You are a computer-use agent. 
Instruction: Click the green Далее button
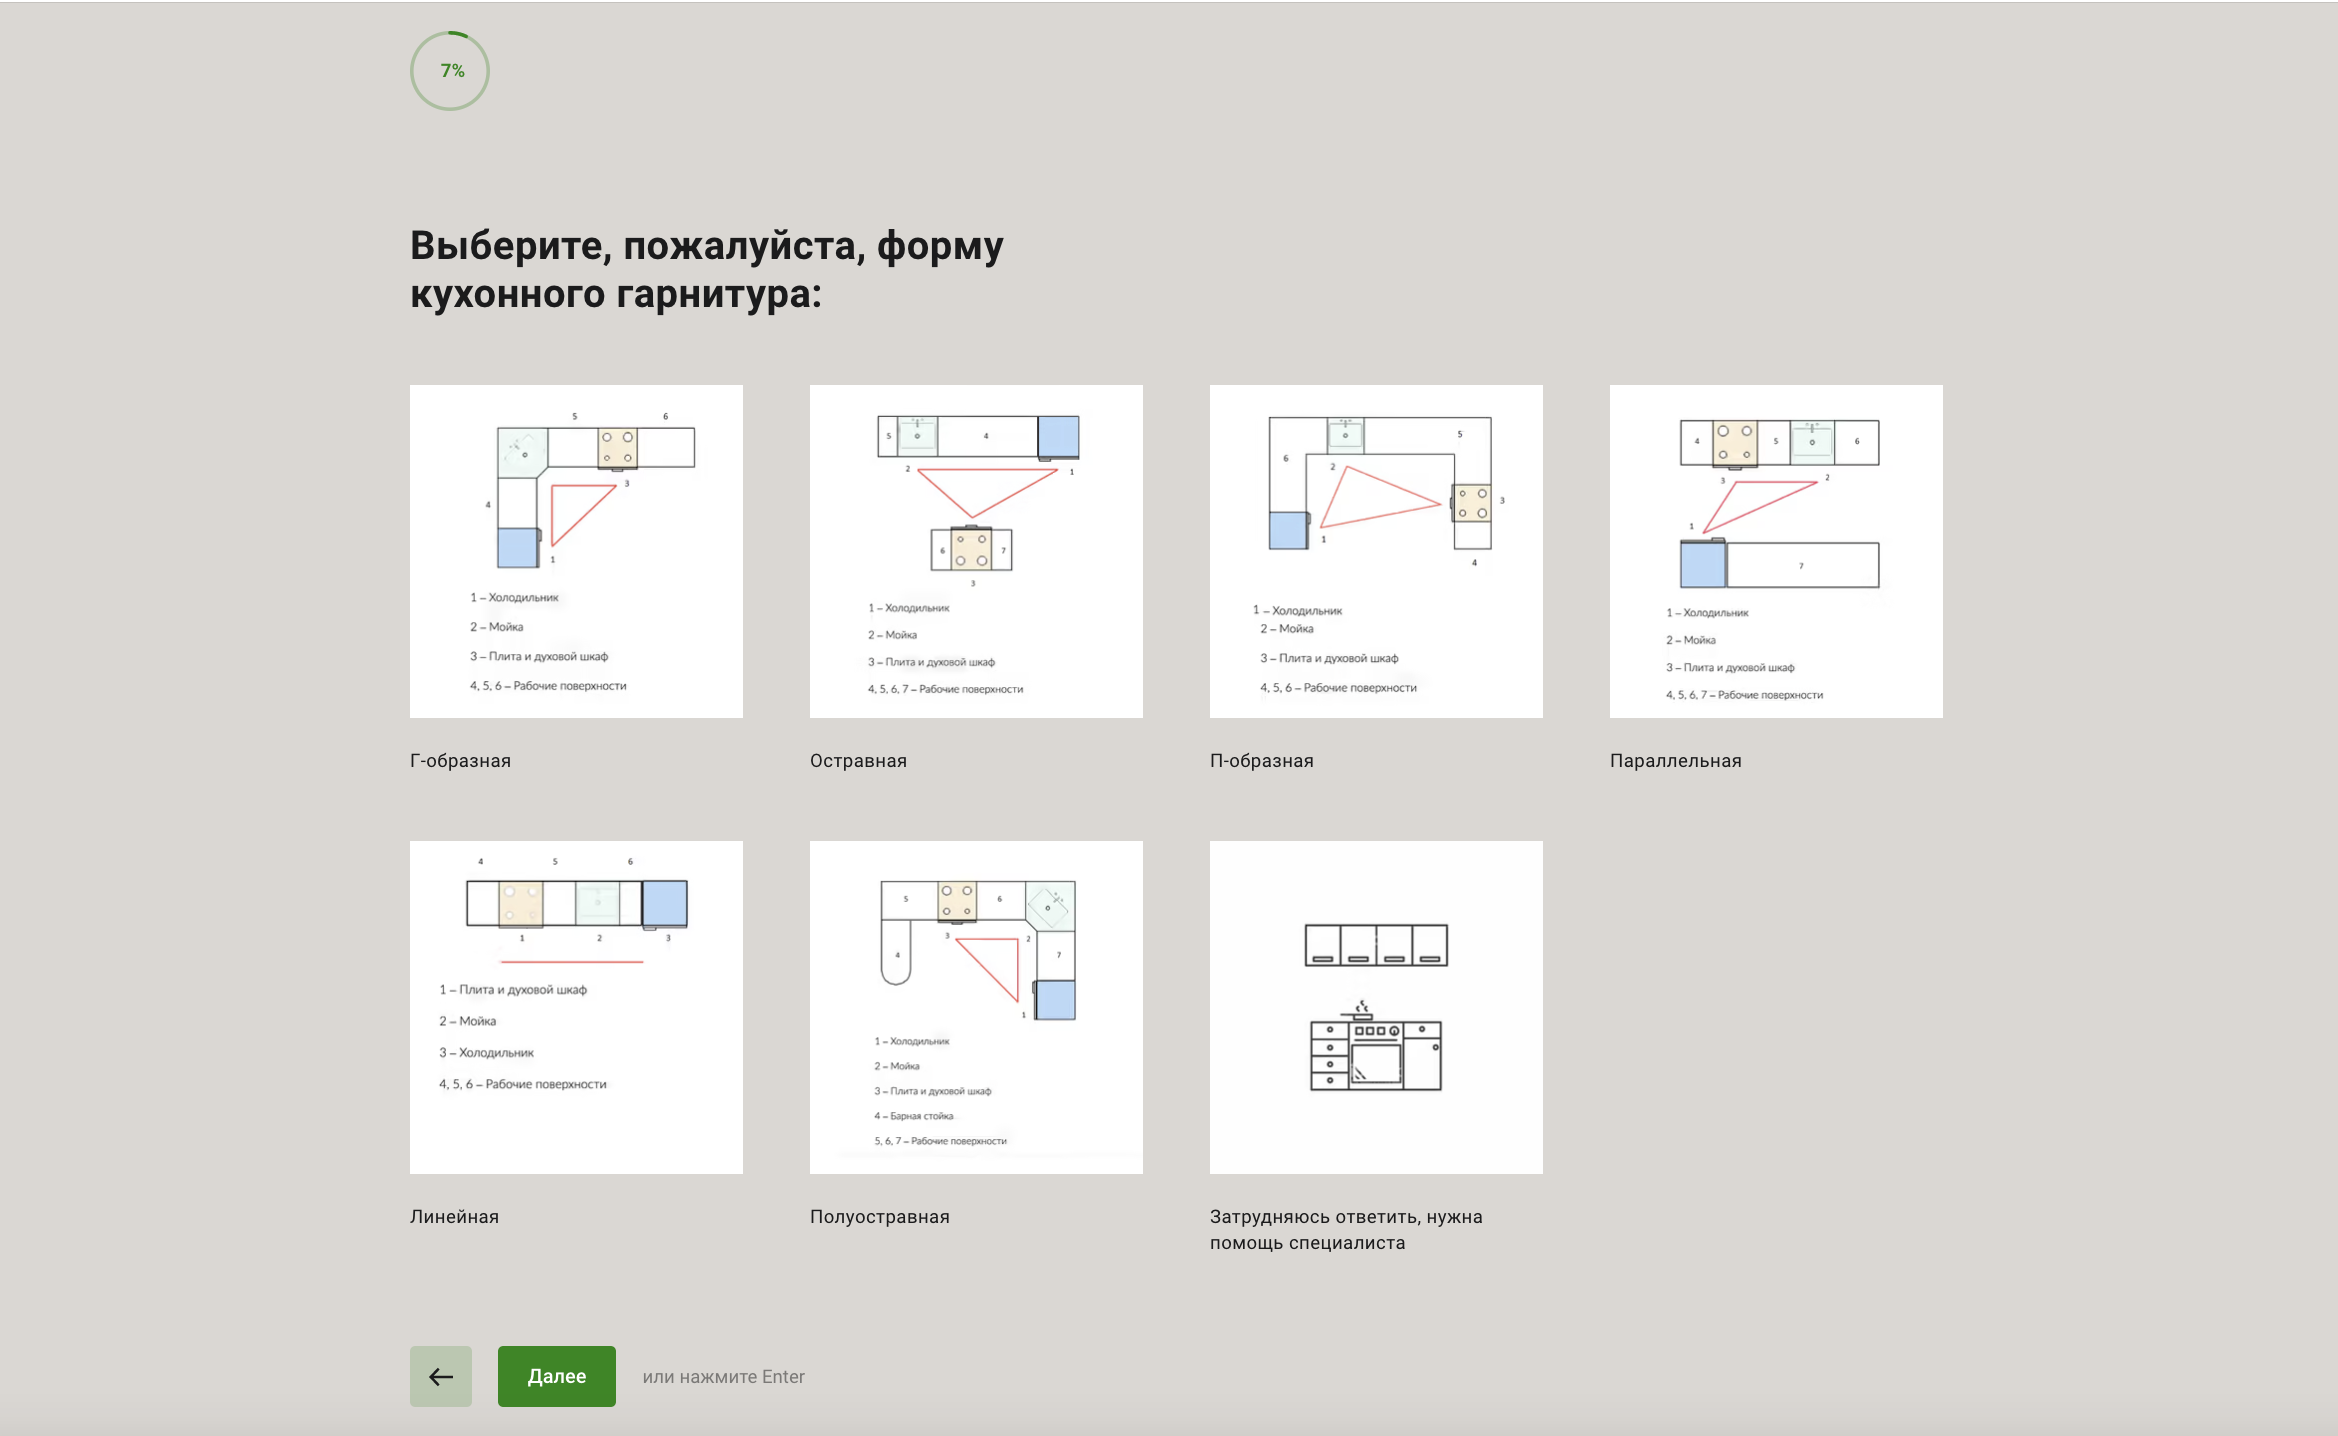pos(556,1376)
